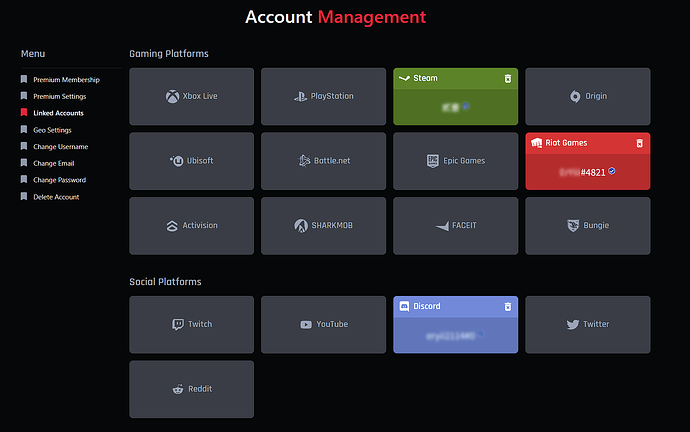The image size is (690, 432).
Task: Click the Reddit alien icon
Action: [178, 389]
